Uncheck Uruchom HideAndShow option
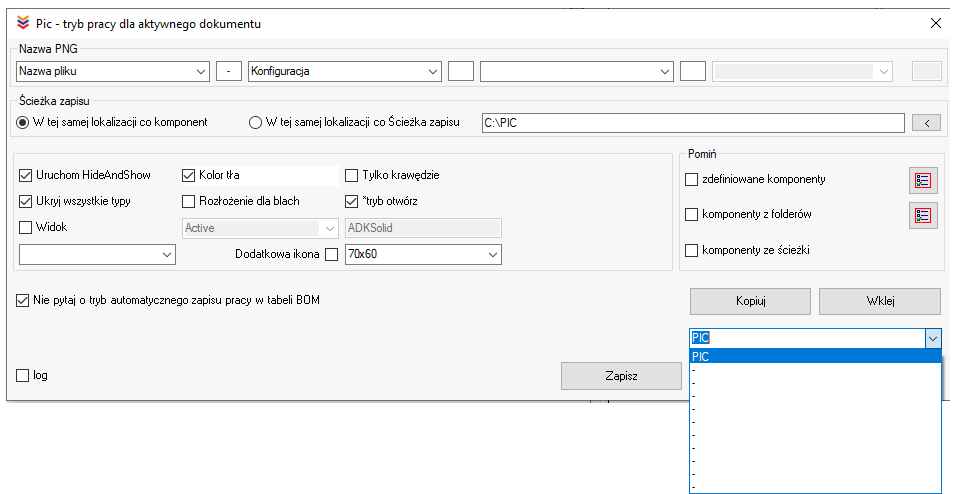Screen dimensions: 956x494 [x=26, y=175]
